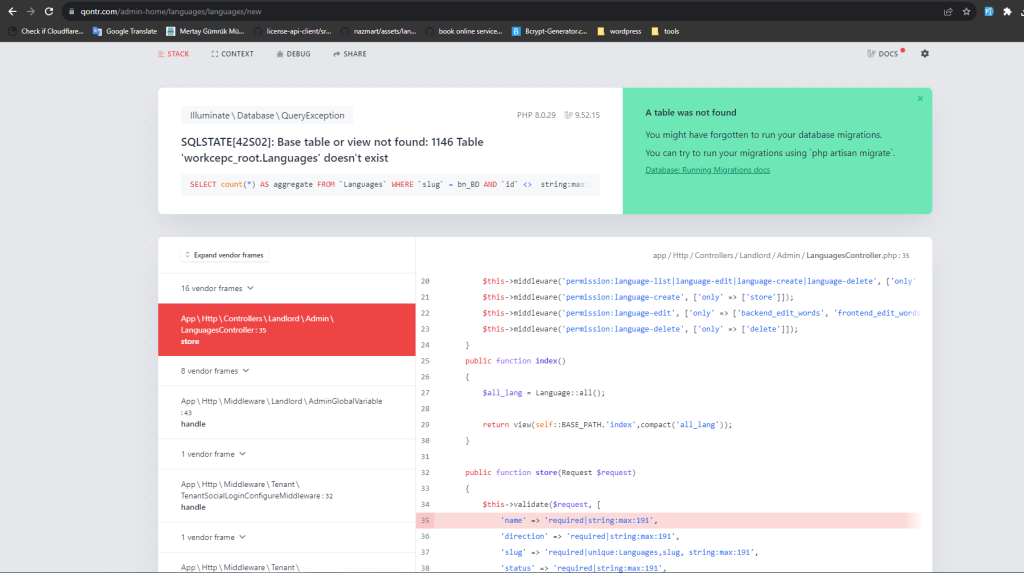Screen dimensions: 1024x573
Task: Close the green 'A table was not found' panel
Action: [x=920, y=99]
